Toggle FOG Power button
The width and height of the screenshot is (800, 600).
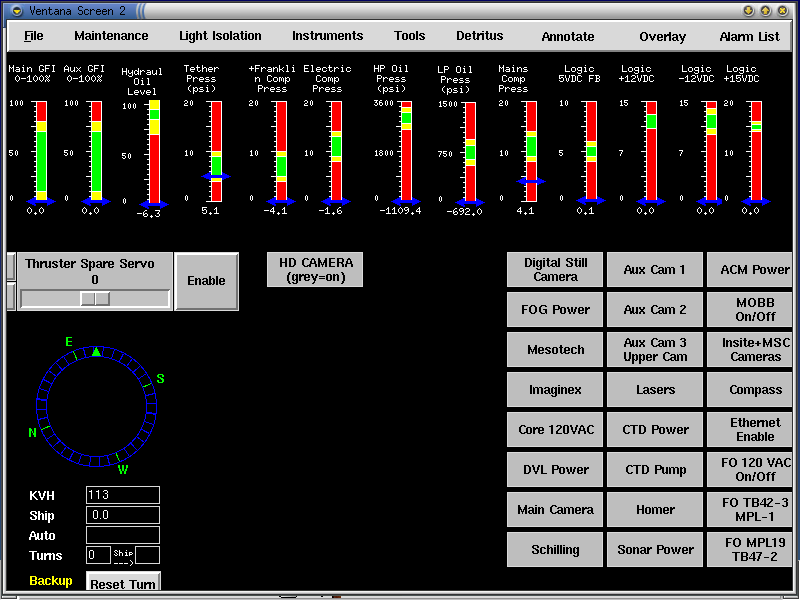pos(555,309)
